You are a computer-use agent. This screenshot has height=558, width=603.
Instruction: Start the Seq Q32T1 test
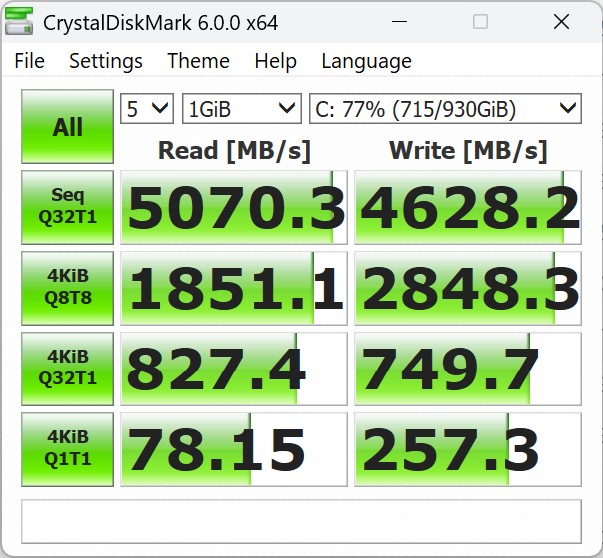coord(67,207)
